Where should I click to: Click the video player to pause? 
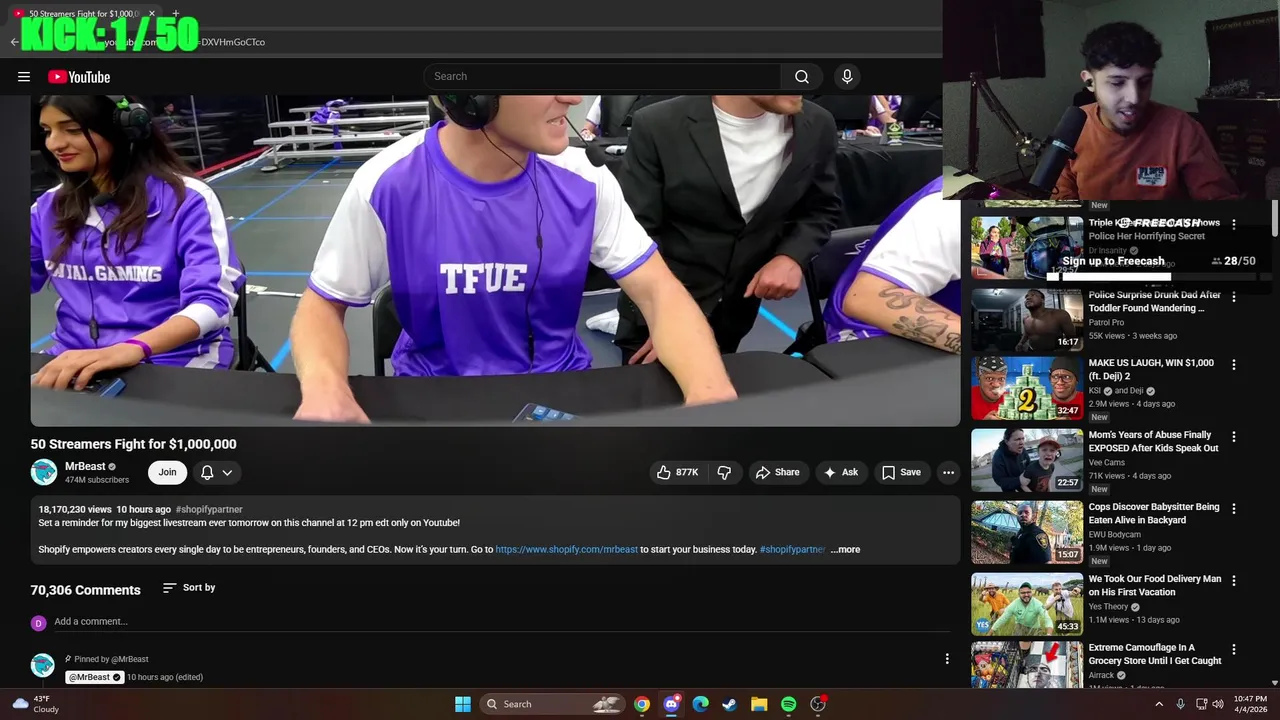point(495,260)
